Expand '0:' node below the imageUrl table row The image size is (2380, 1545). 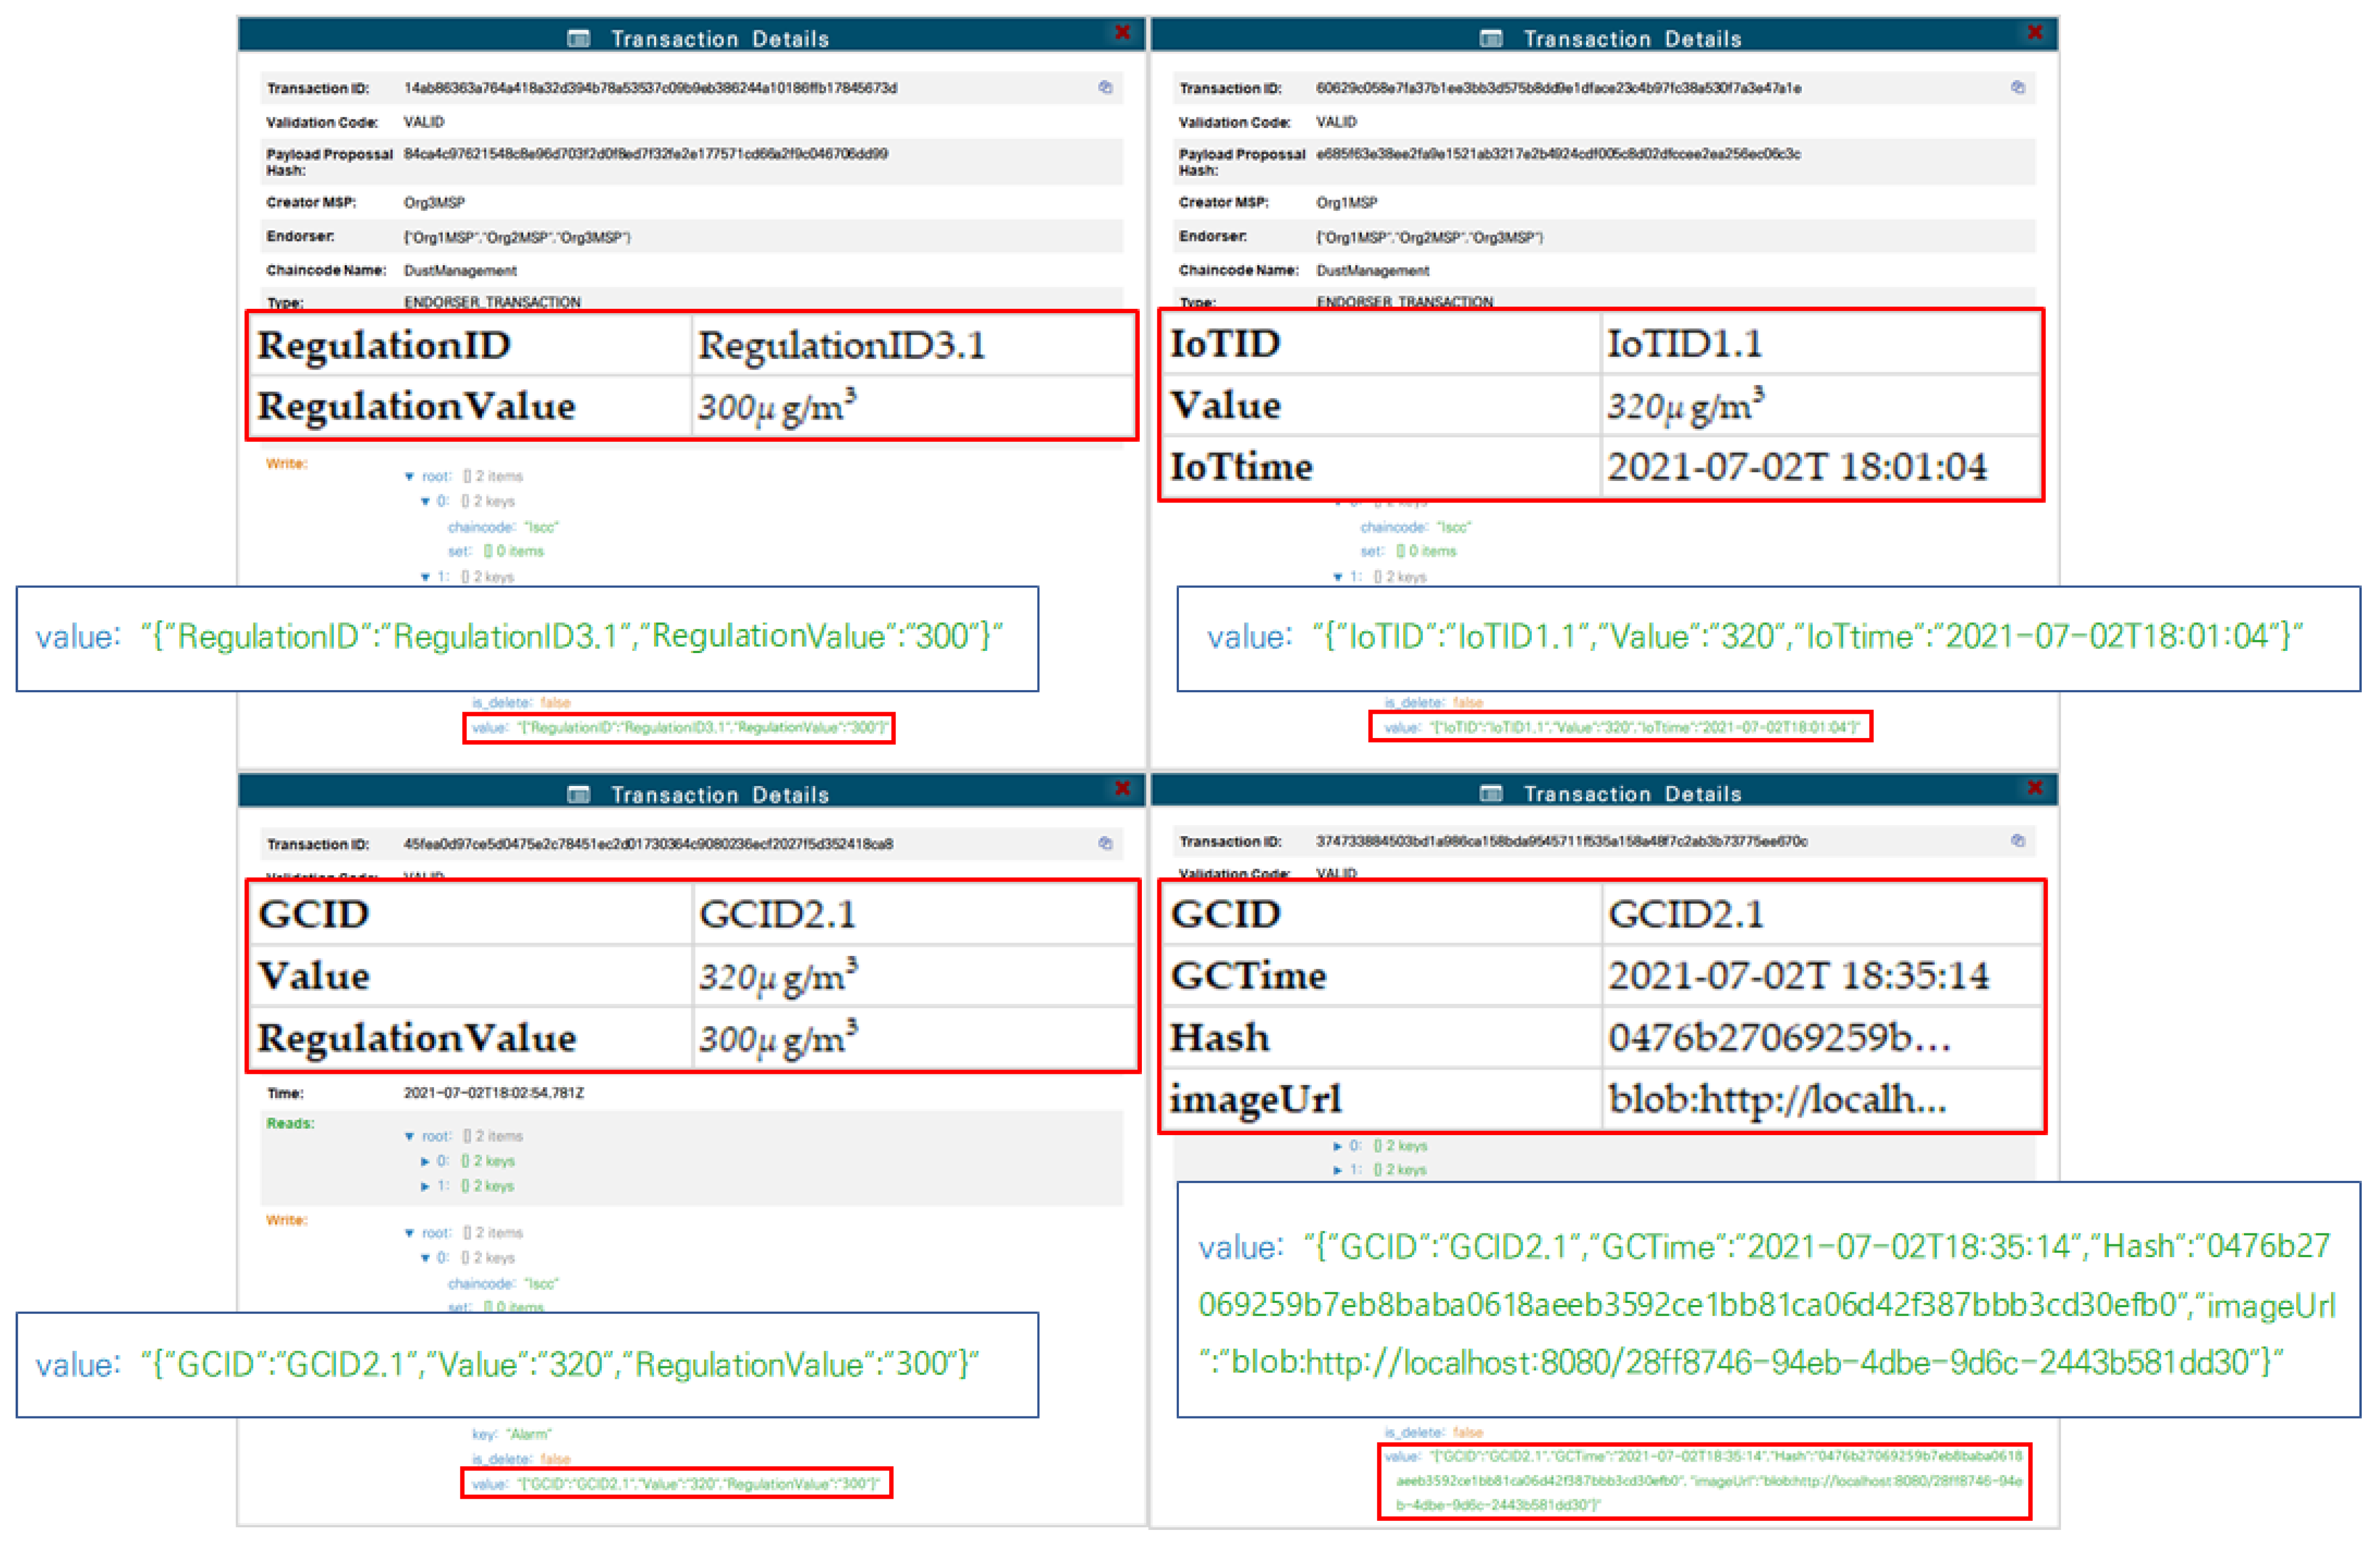(x=1337, y=1146)
